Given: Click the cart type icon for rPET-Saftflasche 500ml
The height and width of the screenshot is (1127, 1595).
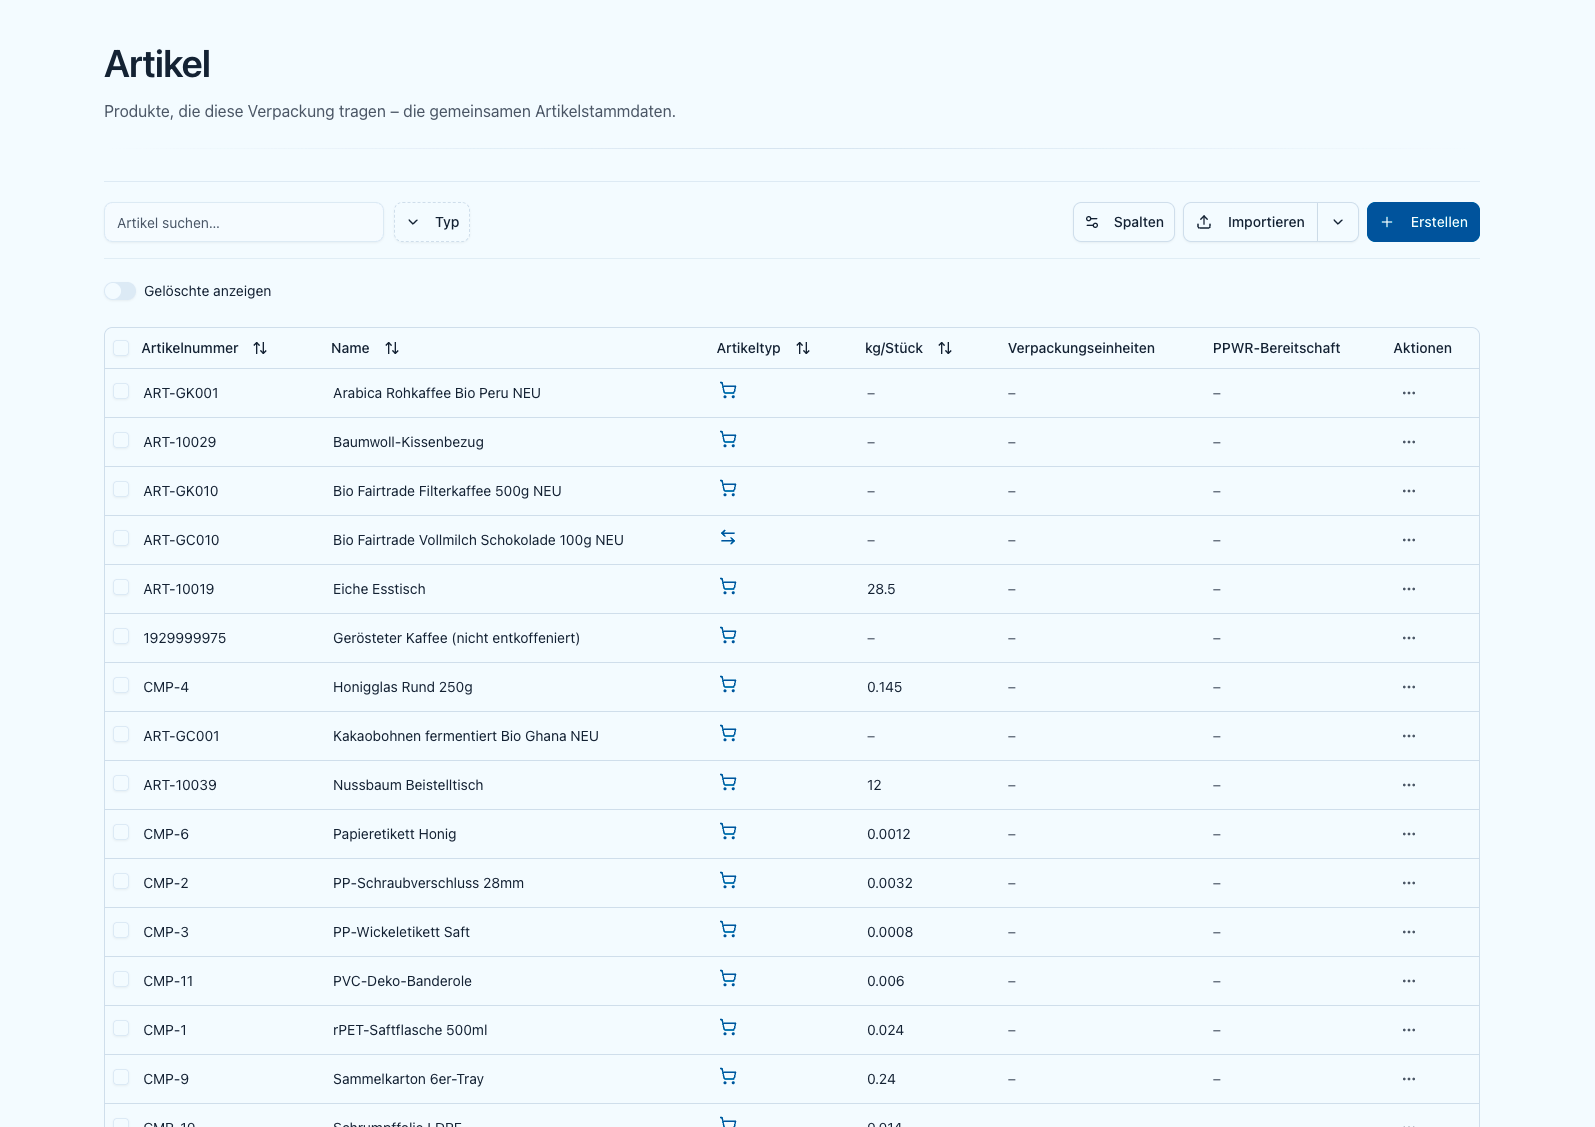Looking at the screenshot, I should tap(728, 1028).
